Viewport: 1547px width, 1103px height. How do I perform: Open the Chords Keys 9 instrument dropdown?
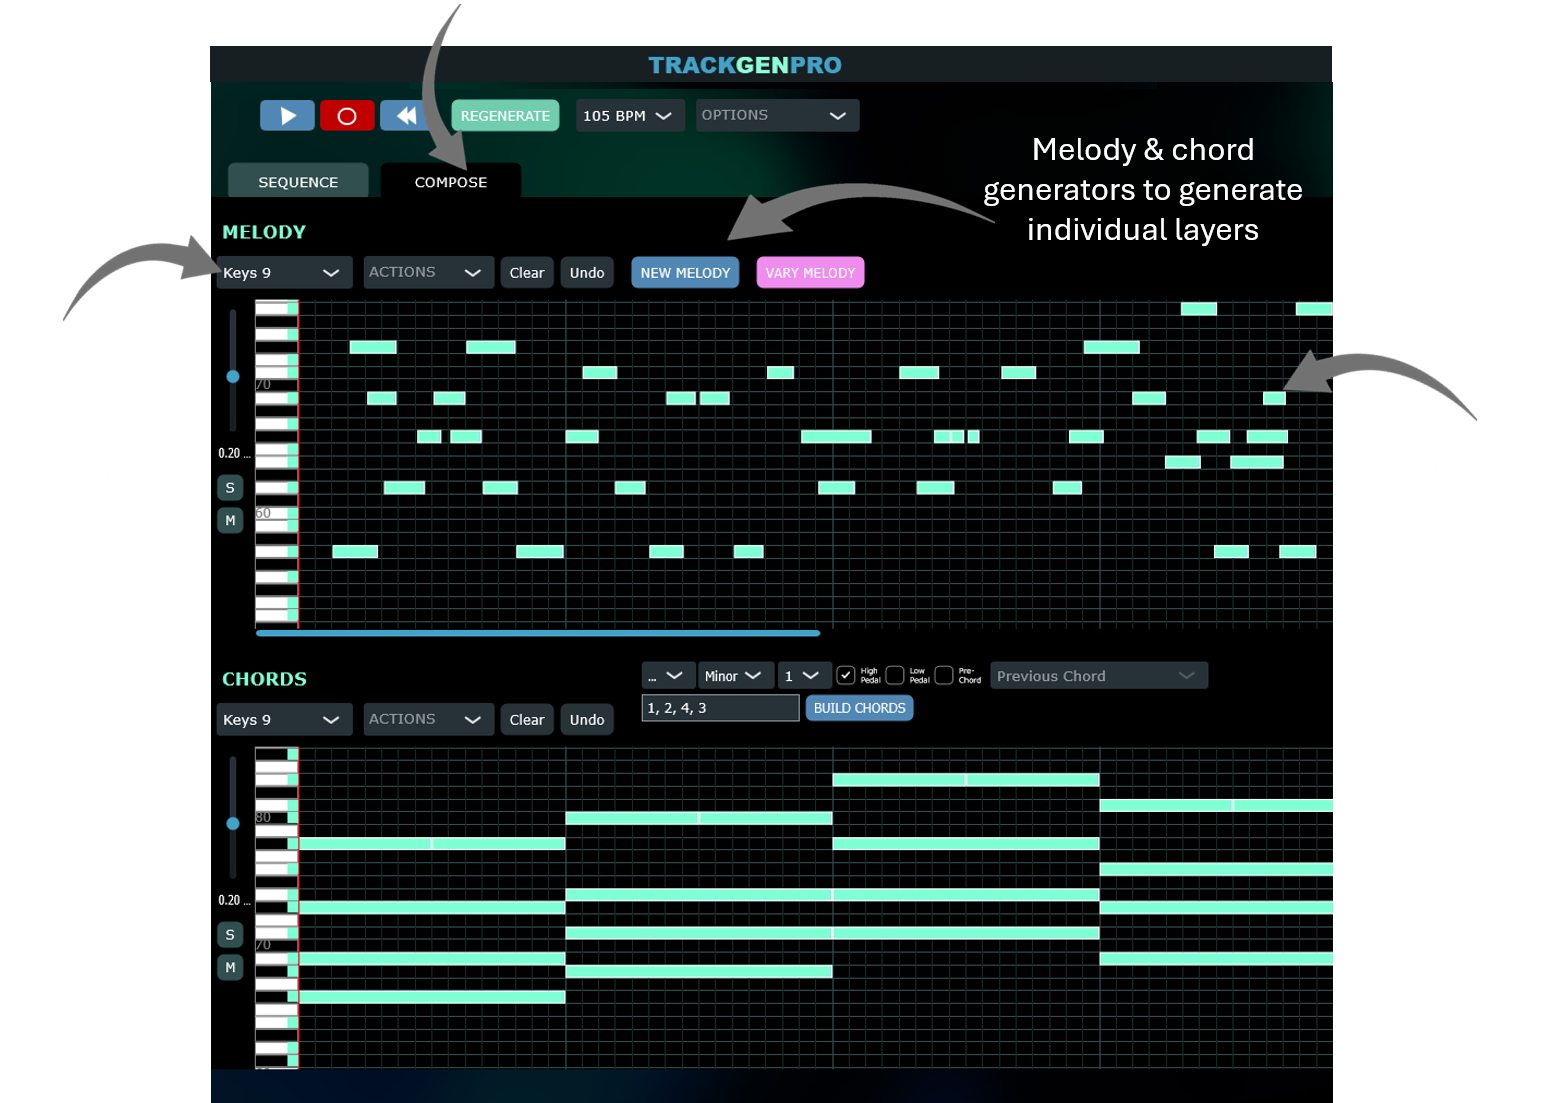tap(284, 720)
